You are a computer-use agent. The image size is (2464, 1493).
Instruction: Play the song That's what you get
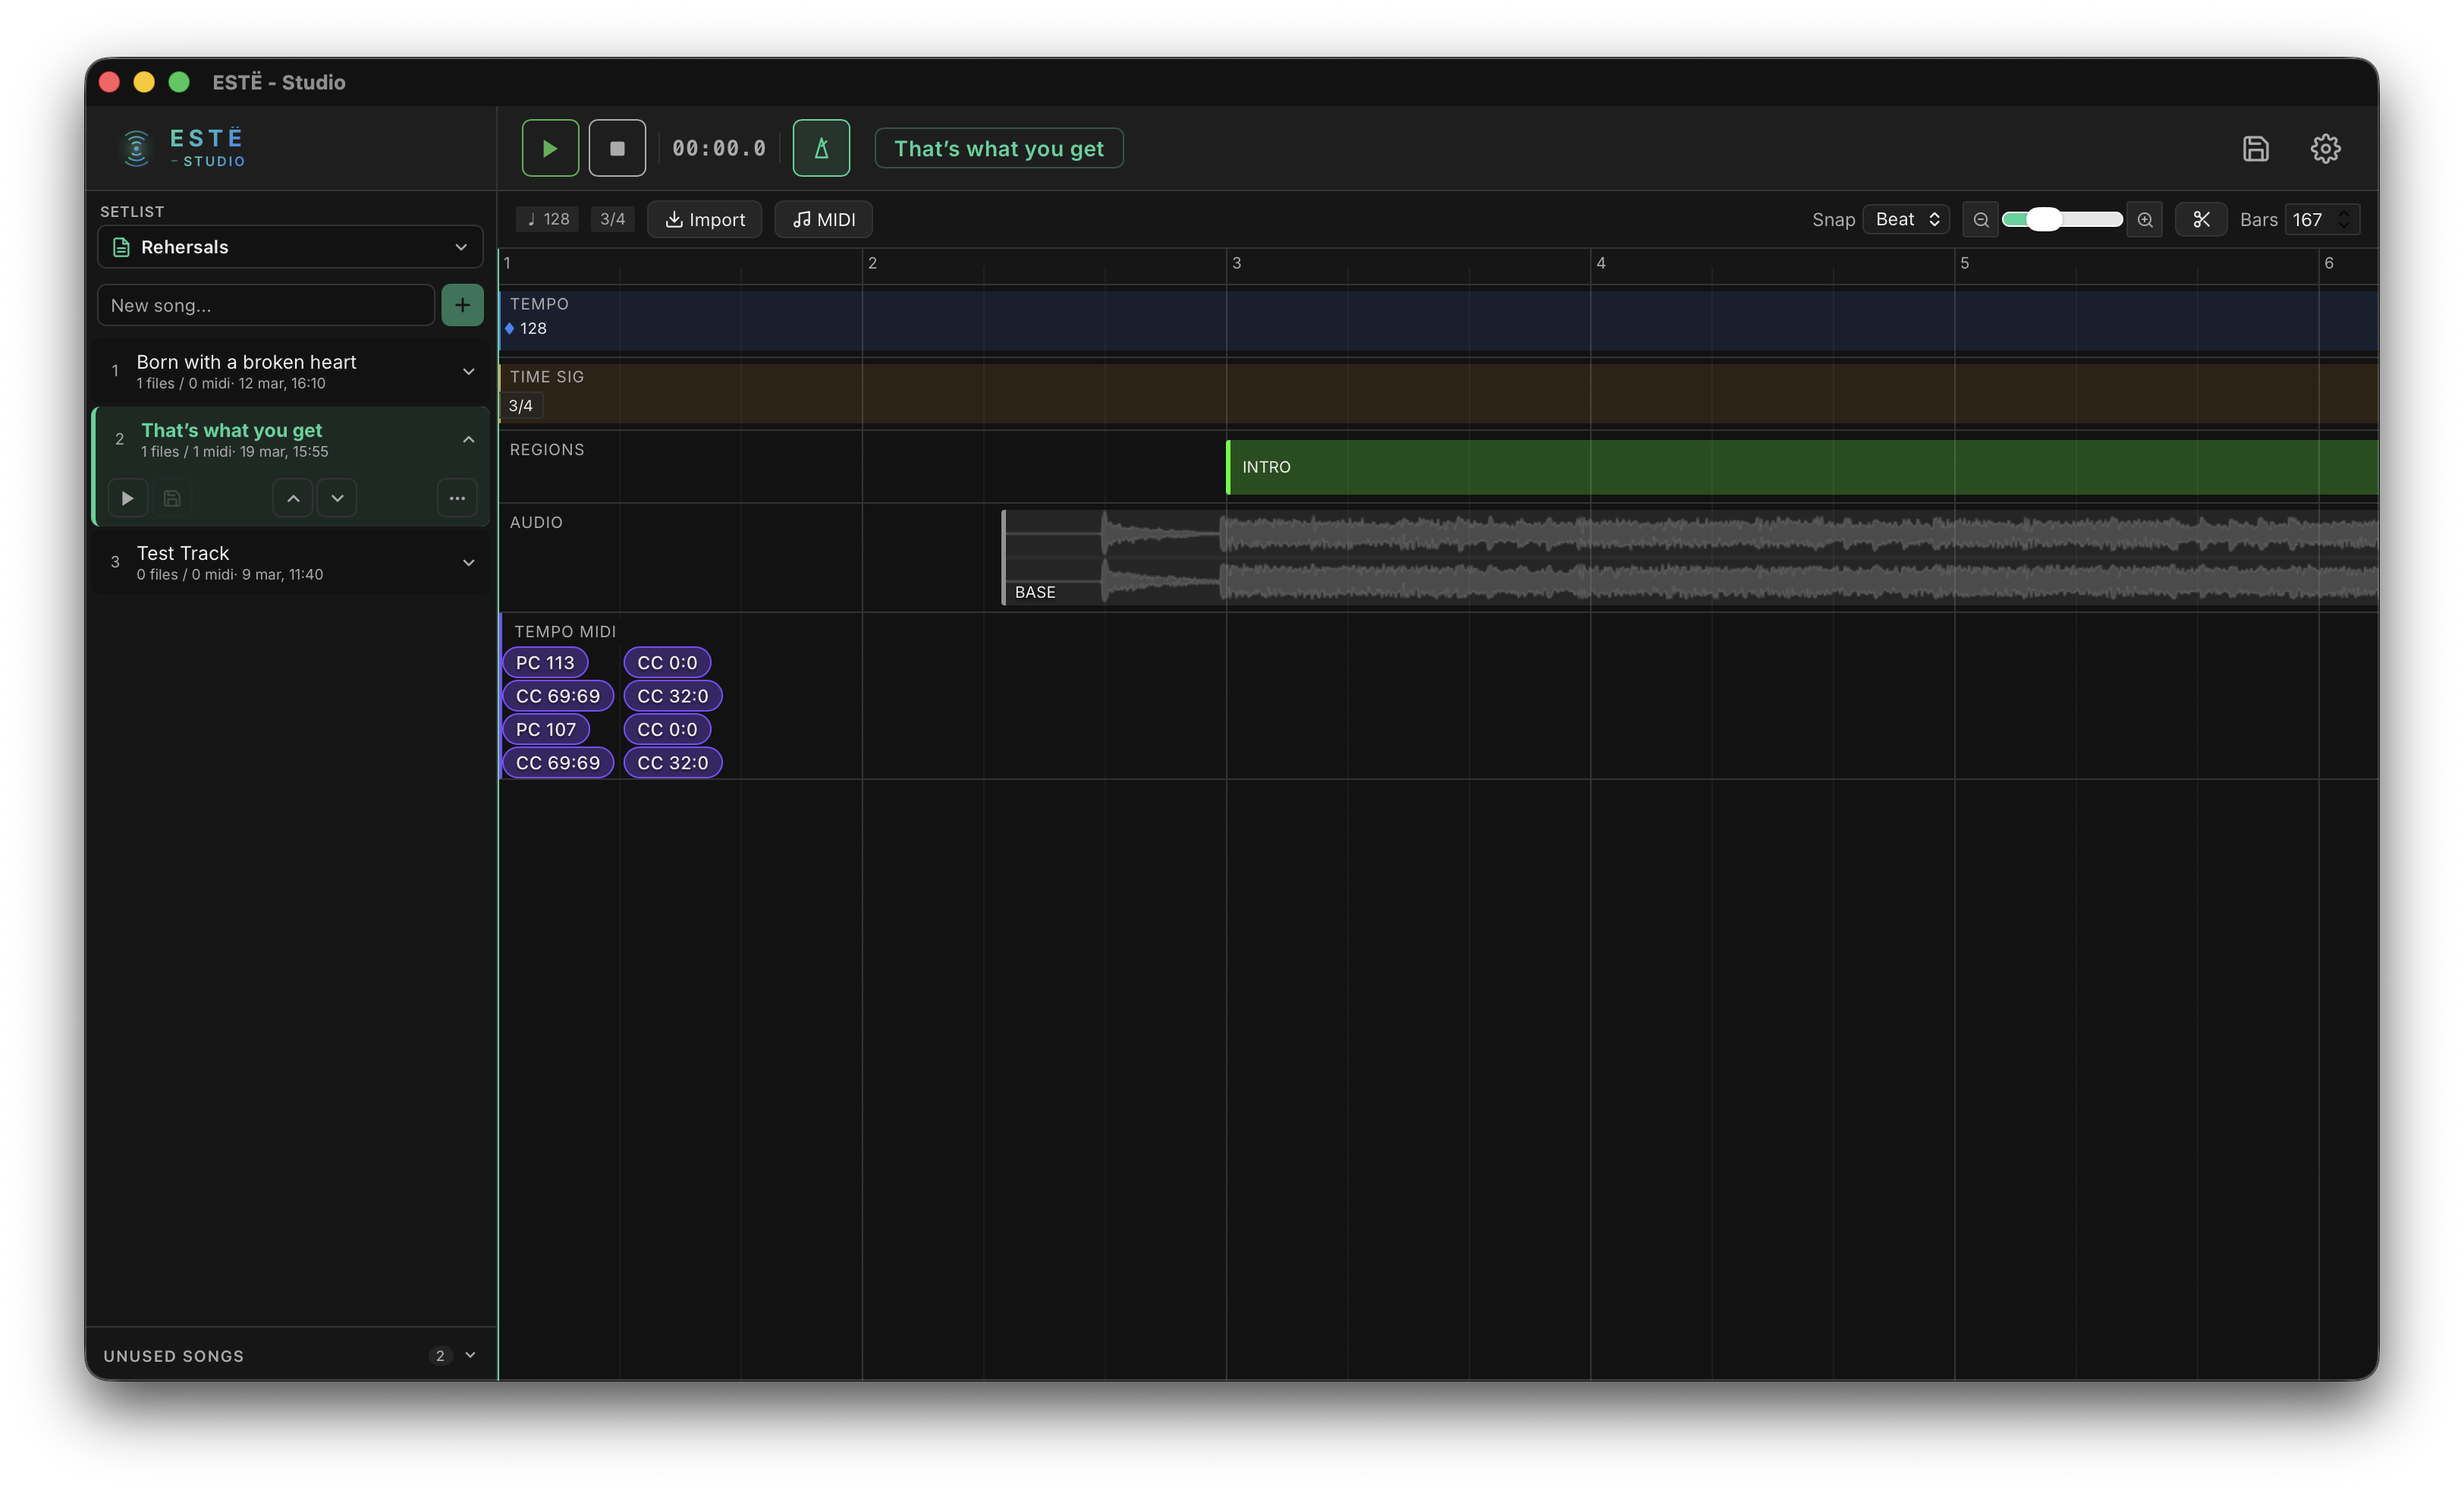pyautogui.click(x=127, y=497)
